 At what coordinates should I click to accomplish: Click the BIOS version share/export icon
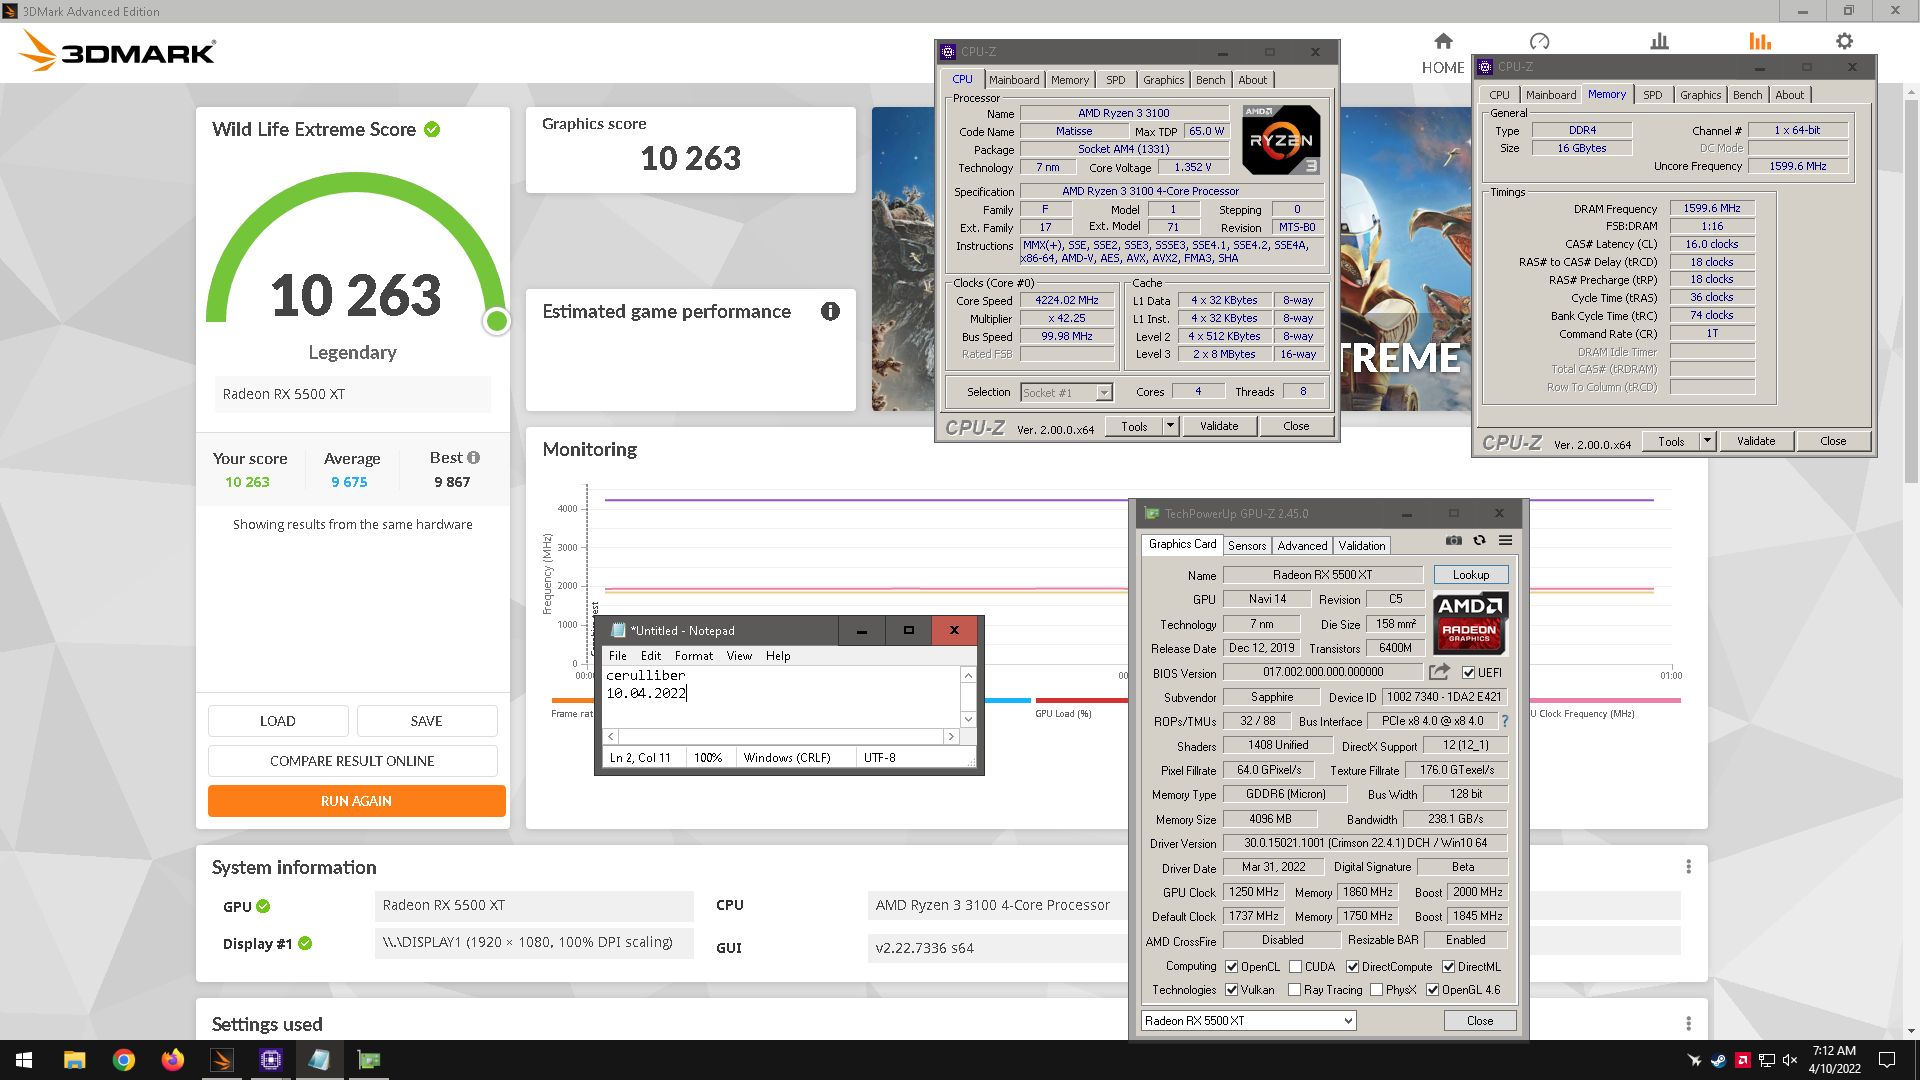(1439, 672)
